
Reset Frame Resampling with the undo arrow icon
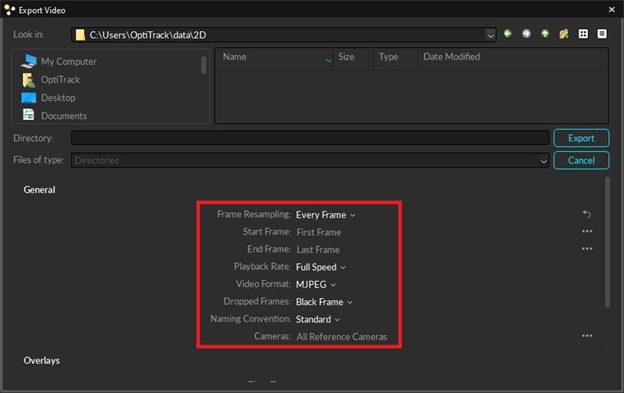(587, 214)
